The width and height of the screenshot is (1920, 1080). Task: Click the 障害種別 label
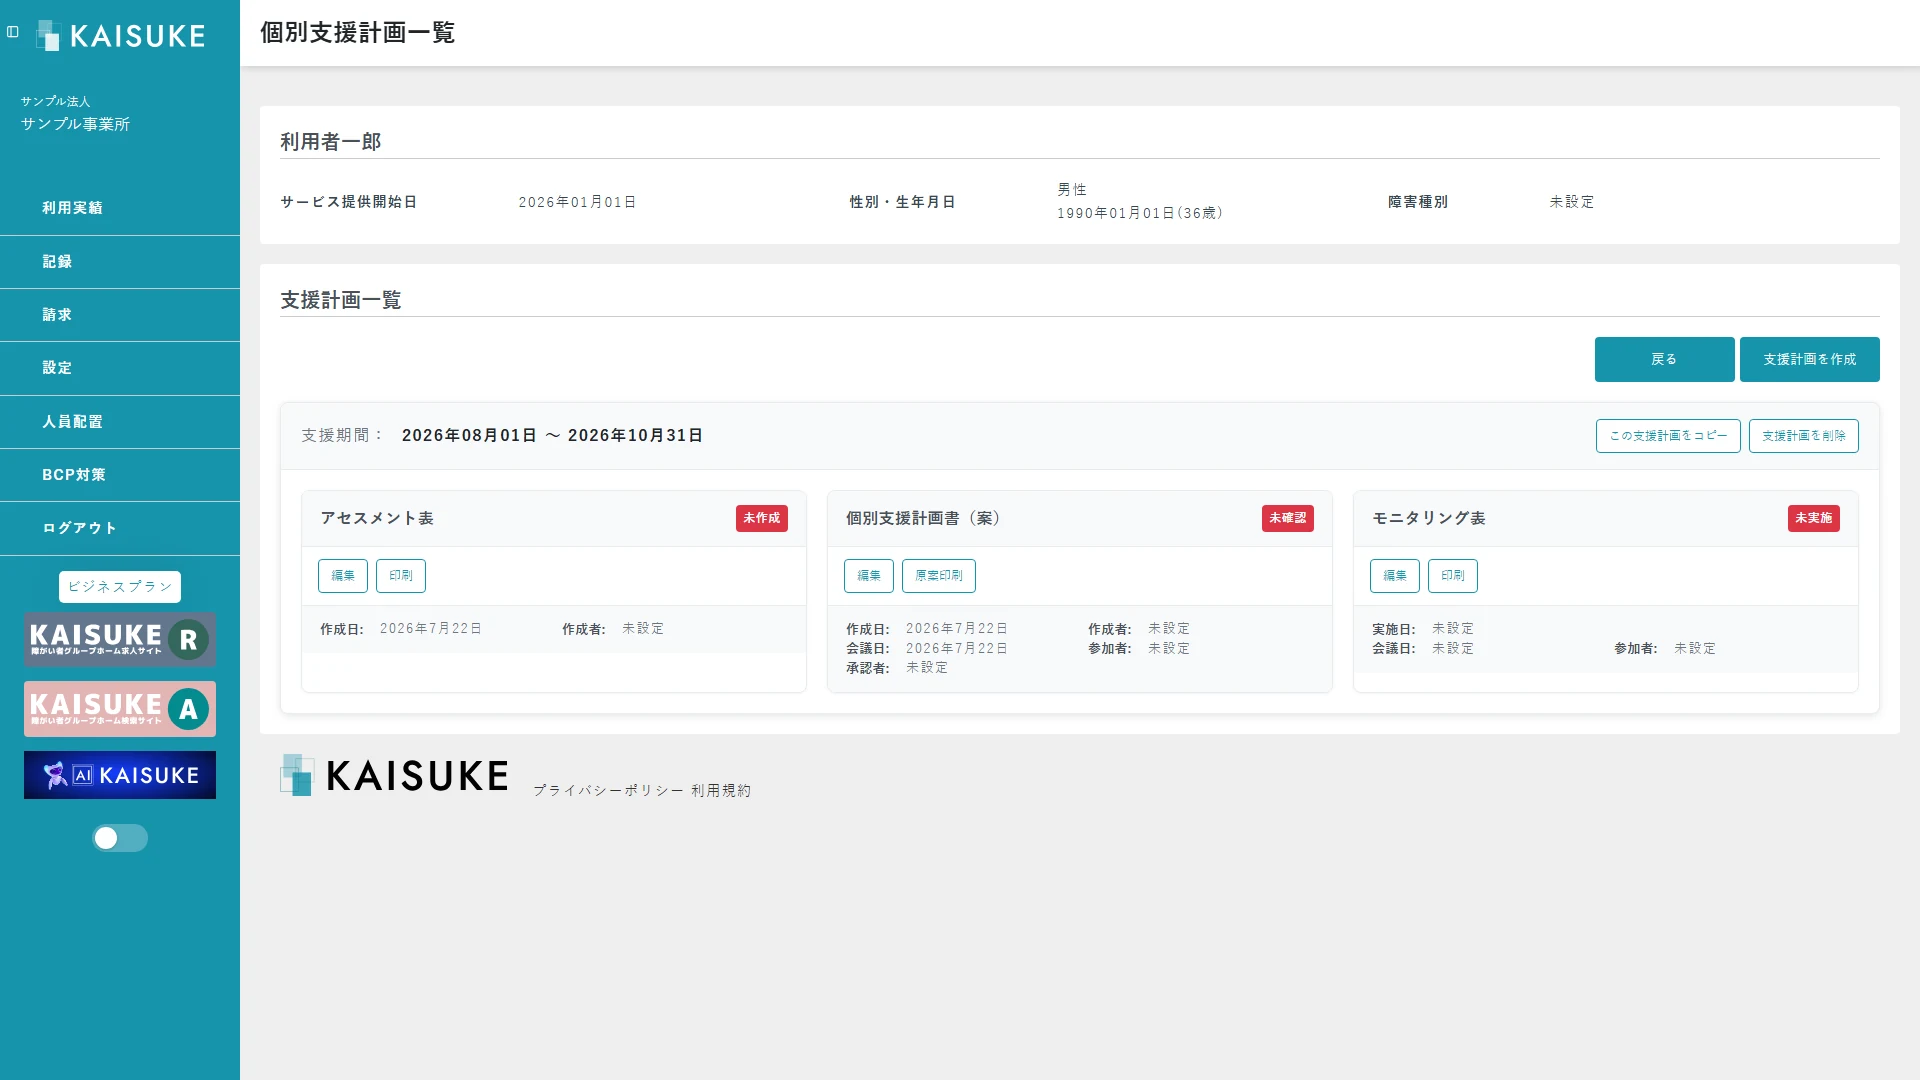coord(1418,202)
